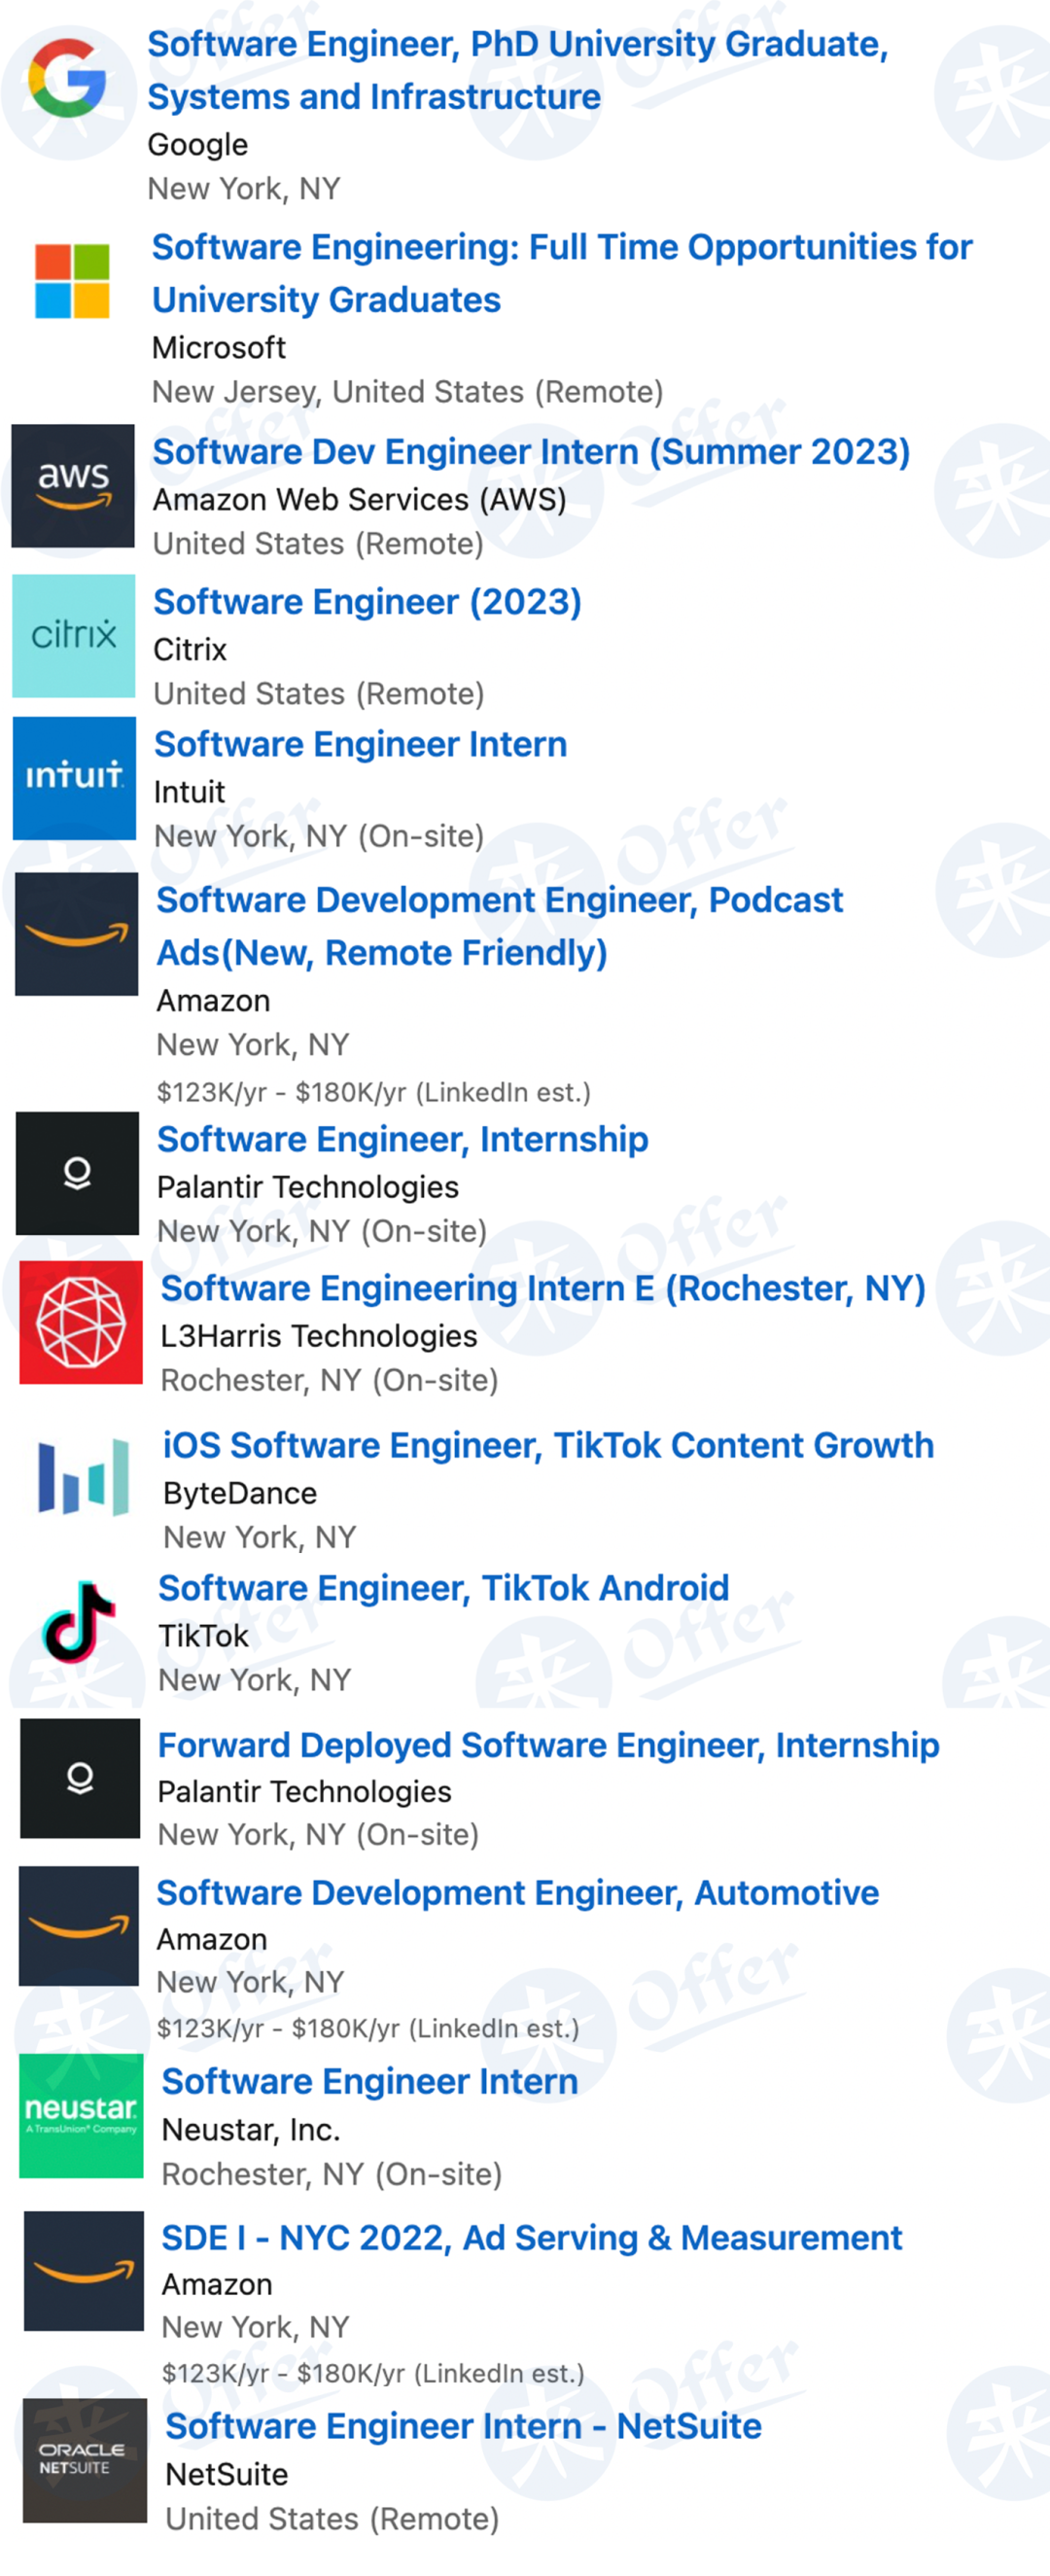1050x2576 pixels.
Task: Click the Citrix logo
Action: click(73, 635)
